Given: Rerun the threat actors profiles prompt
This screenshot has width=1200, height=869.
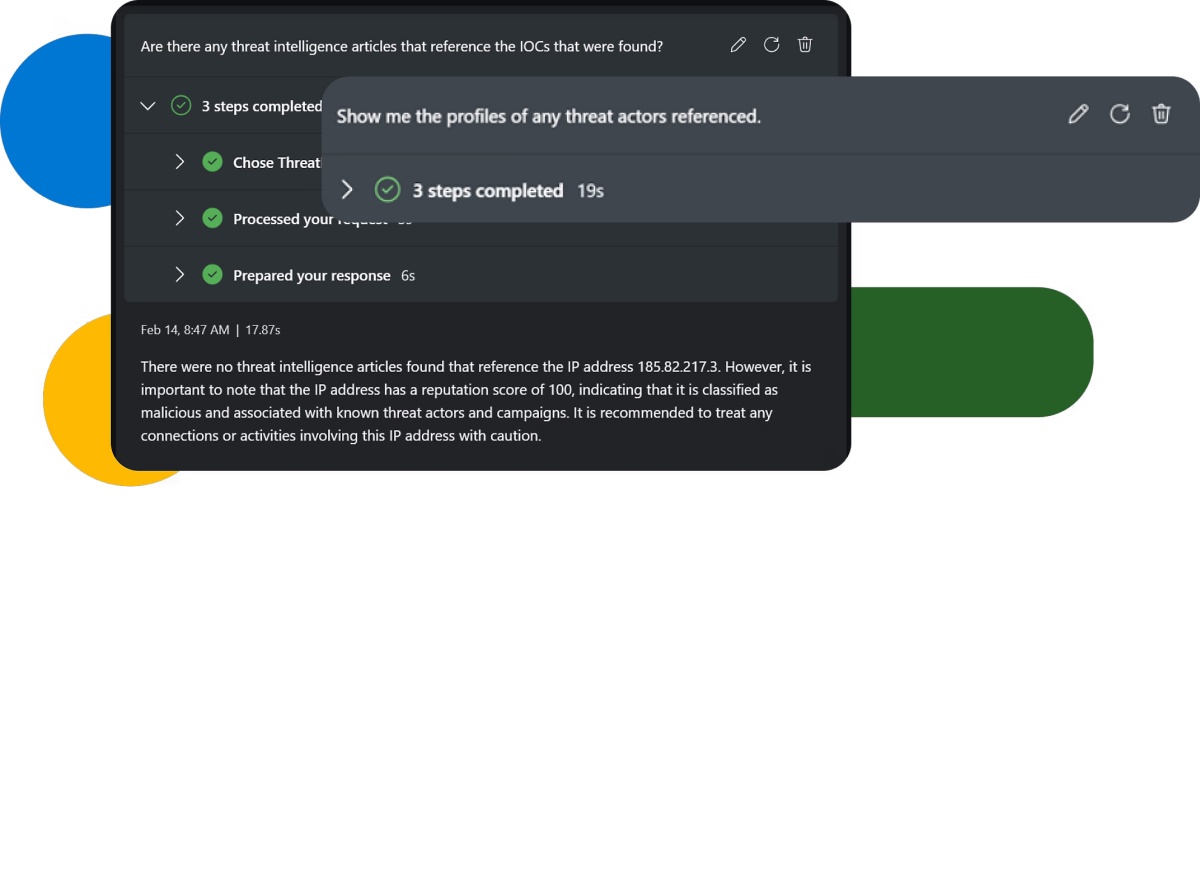Looking at the screenshot, I should [1120, 114].
